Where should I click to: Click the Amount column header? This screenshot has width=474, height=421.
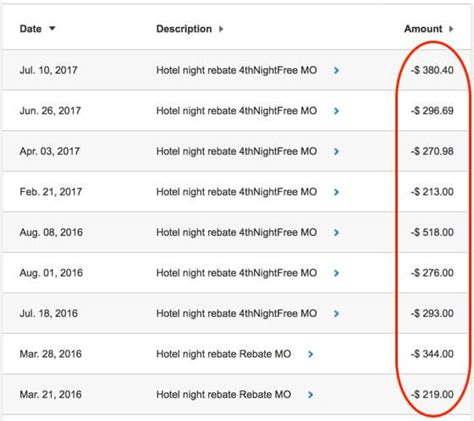coord(423,29)
